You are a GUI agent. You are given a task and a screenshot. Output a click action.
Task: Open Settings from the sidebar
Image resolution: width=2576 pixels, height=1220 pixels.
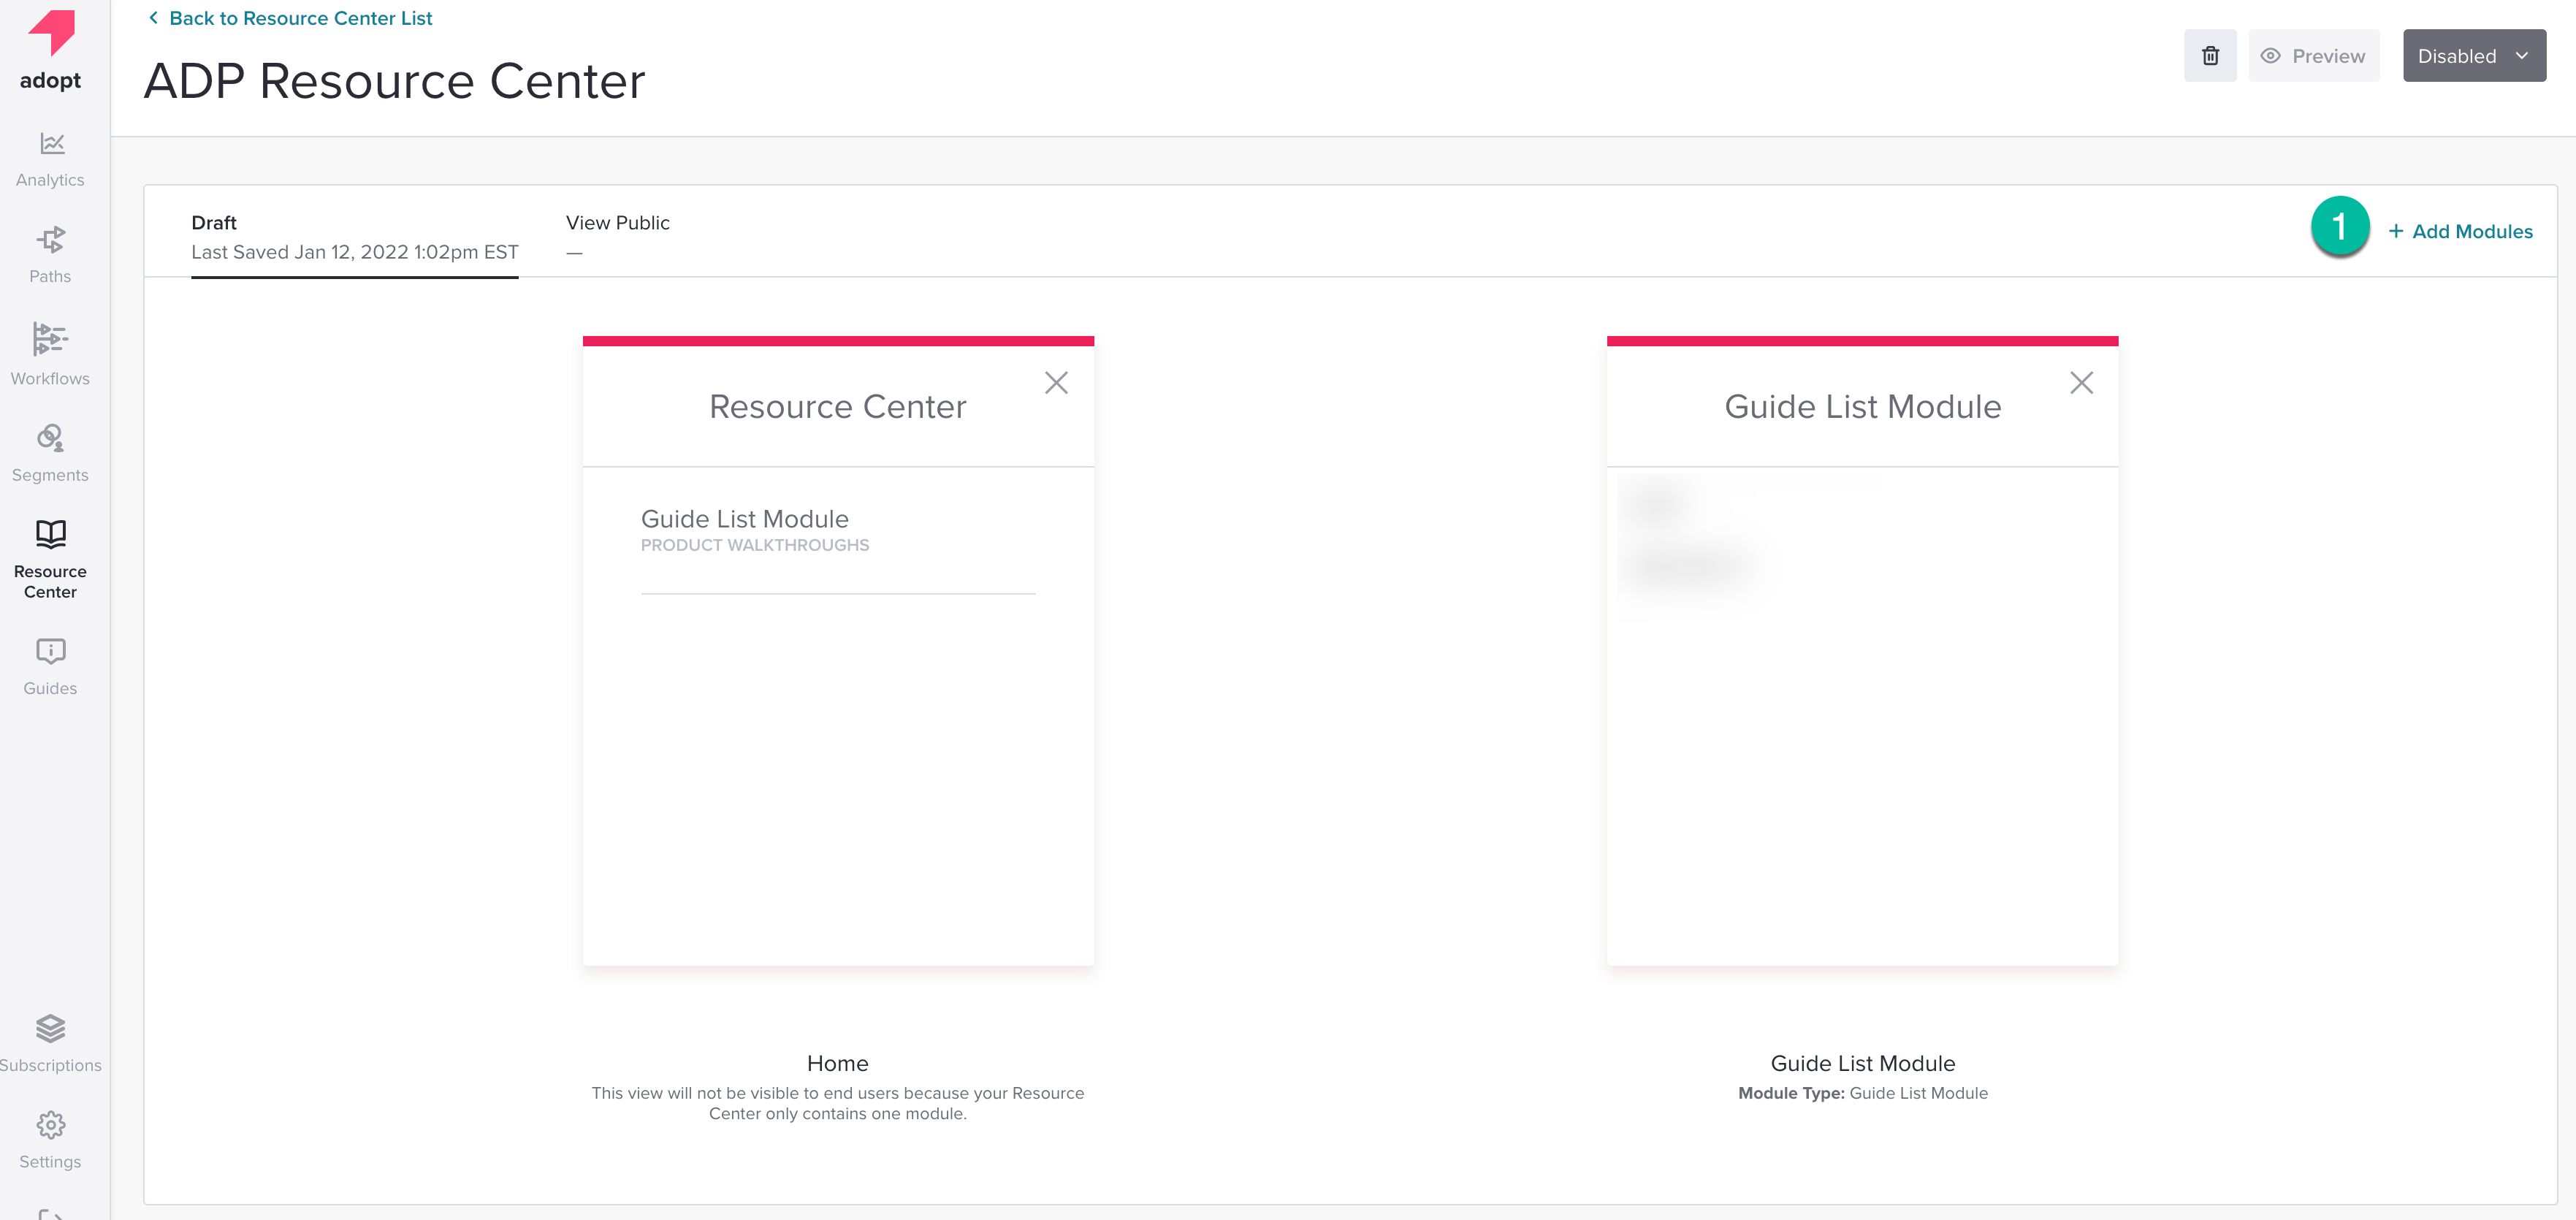pos(50,1140)
